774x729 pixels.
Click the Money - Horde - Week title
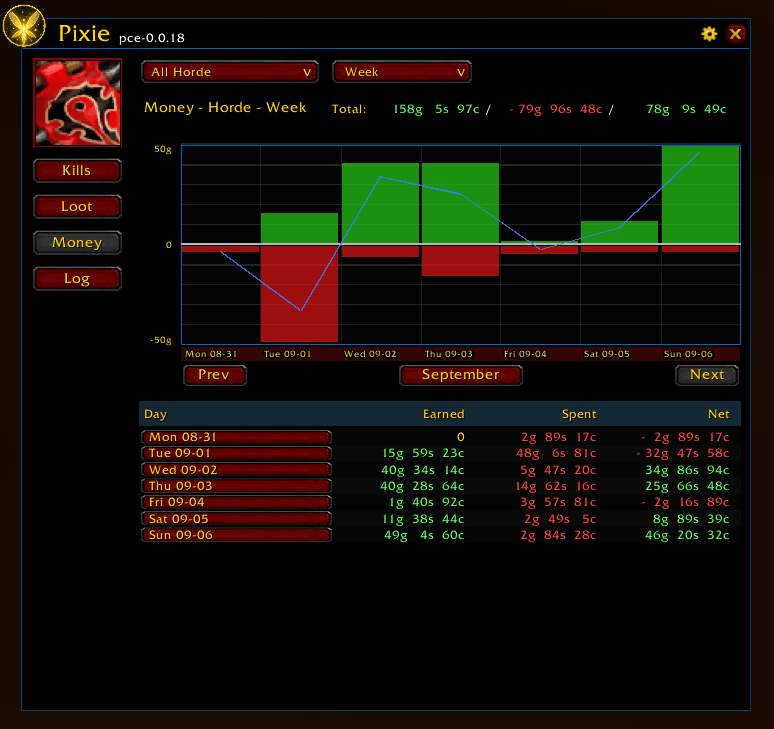225,108
